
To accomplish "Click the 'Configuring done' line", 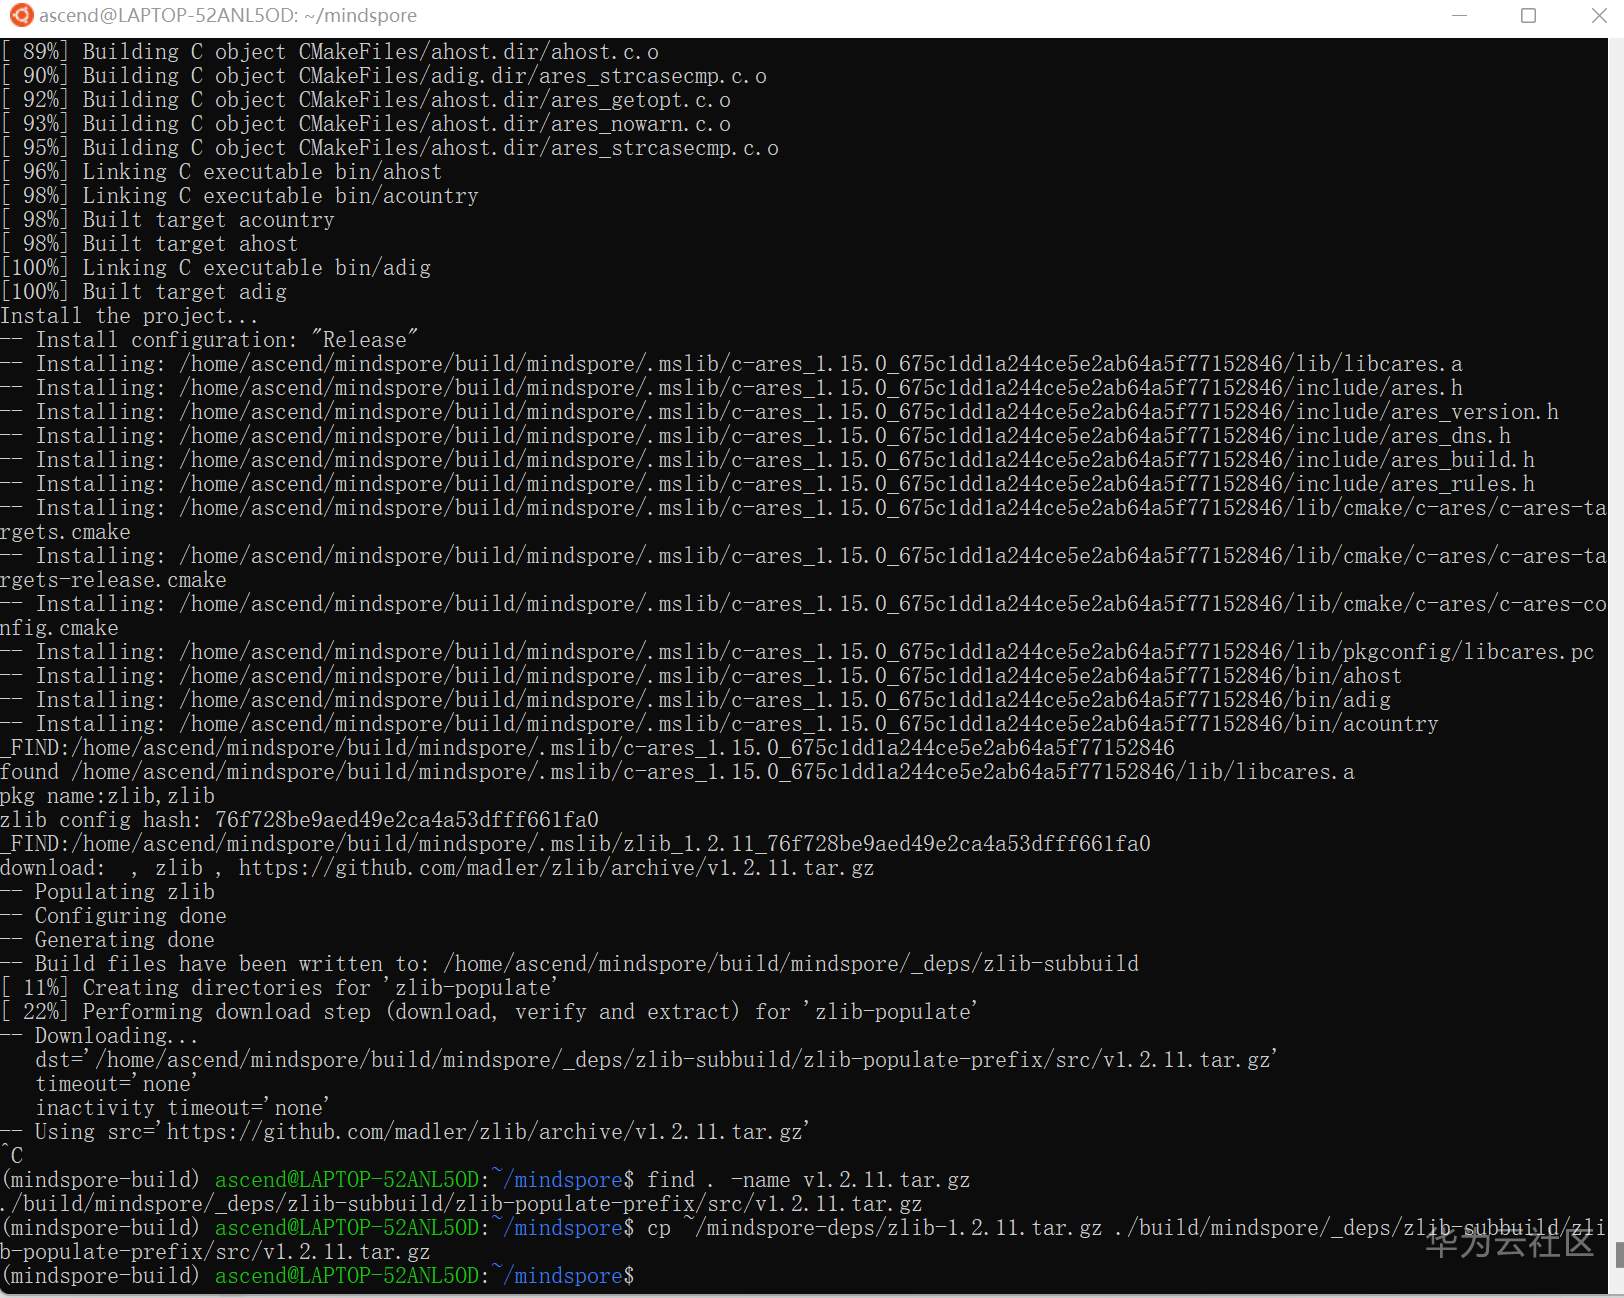I will pyautogui.click(x=114, y=916).
